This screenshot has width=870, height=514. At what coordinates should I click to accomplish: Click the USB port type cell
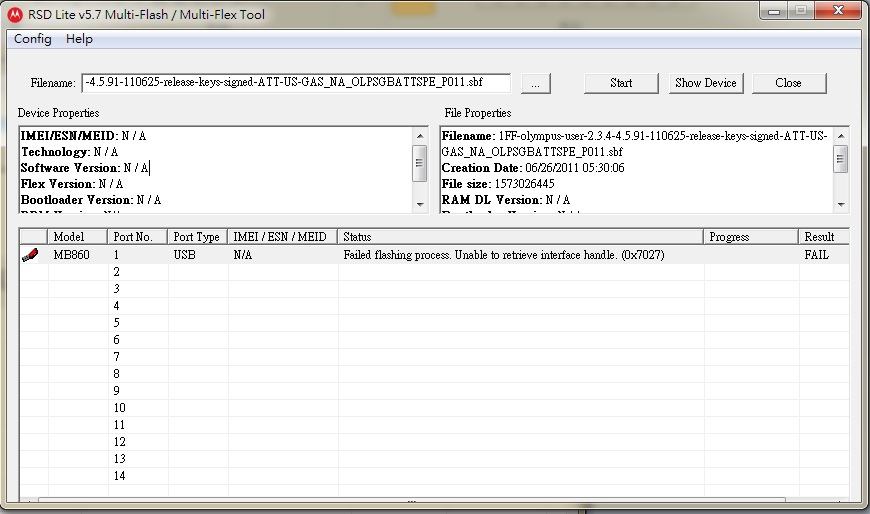click(185, 255)
